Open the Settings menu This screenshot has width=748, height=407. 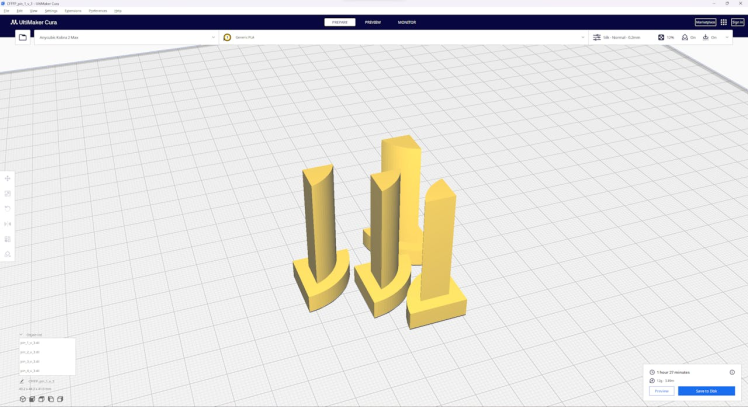click(51, 10)
